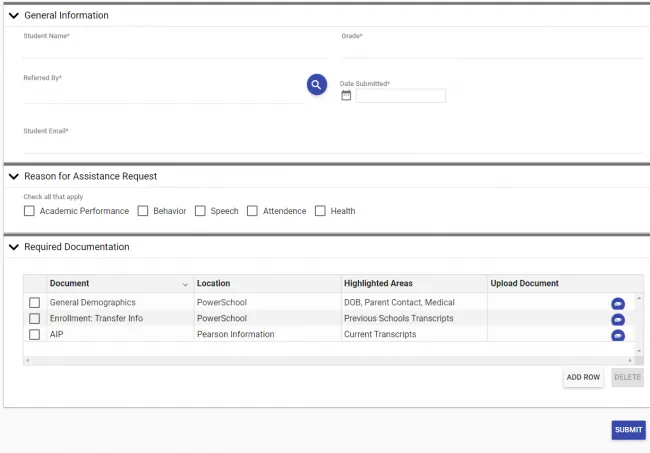Upload document for Enrollment: Transfer Info row
The width and height of the screenshot is (650, 453).
(x=617, y=319)
